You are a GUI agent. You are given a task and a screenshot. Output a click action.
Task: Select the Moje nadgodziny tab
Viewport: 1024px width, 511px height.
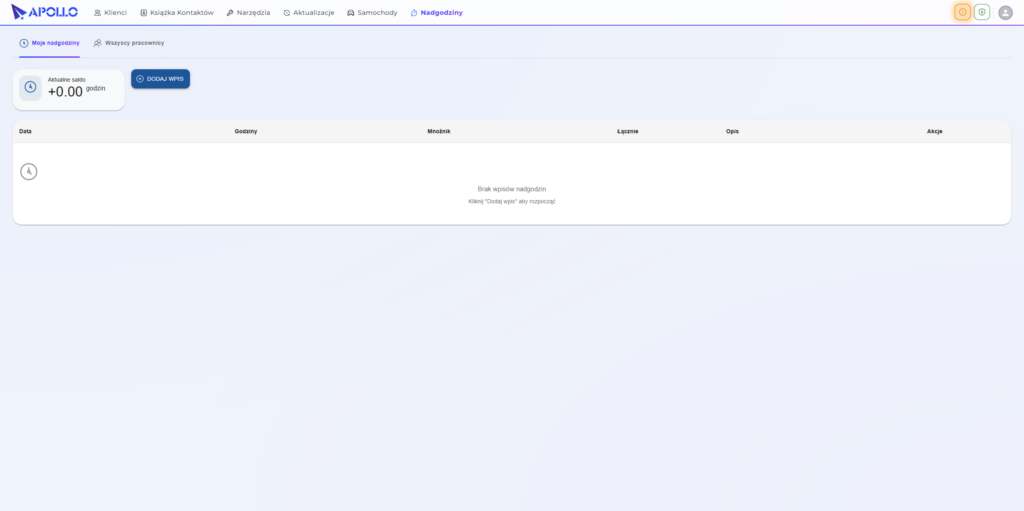coord(50,43)
